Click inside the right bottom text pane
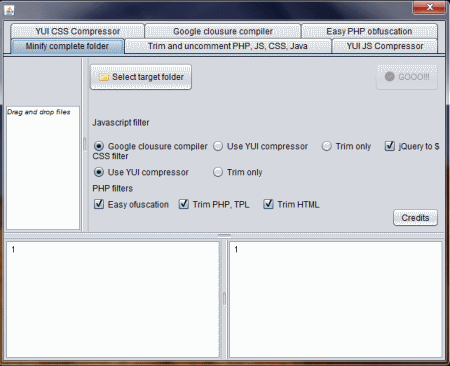The image size is (450, 366). click(336, 300)
